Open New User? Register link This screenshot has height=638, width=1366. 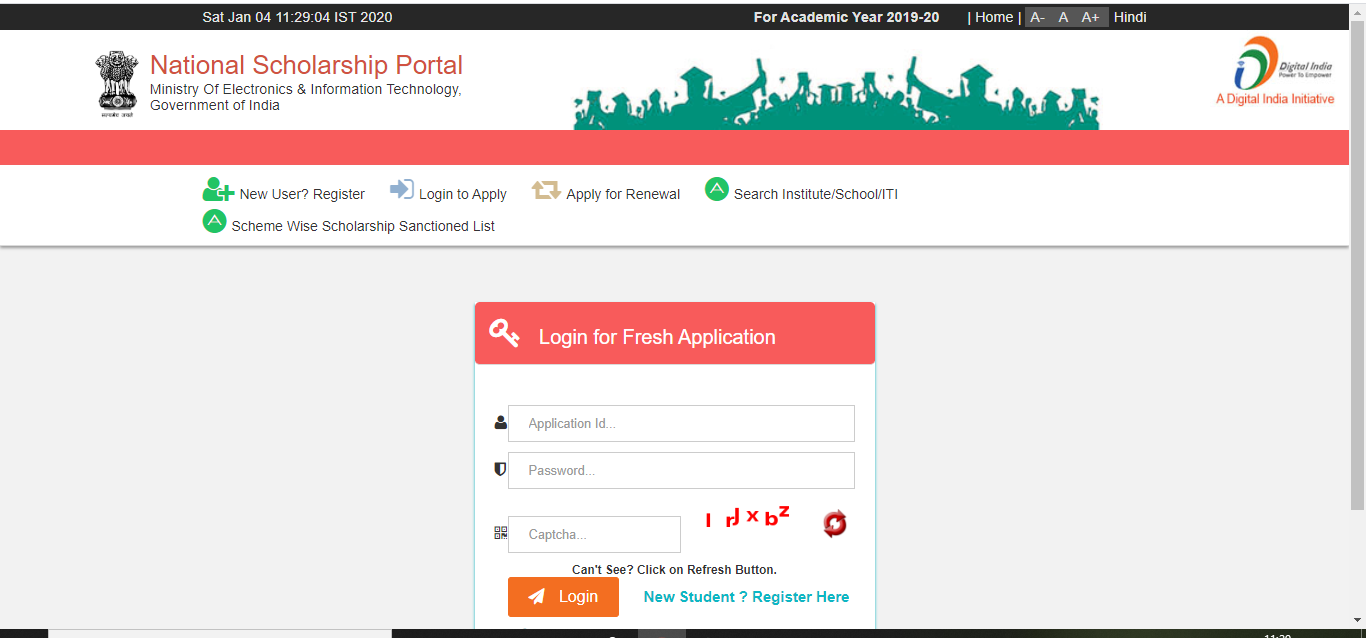pyautogui.click(x=302, y=194)
